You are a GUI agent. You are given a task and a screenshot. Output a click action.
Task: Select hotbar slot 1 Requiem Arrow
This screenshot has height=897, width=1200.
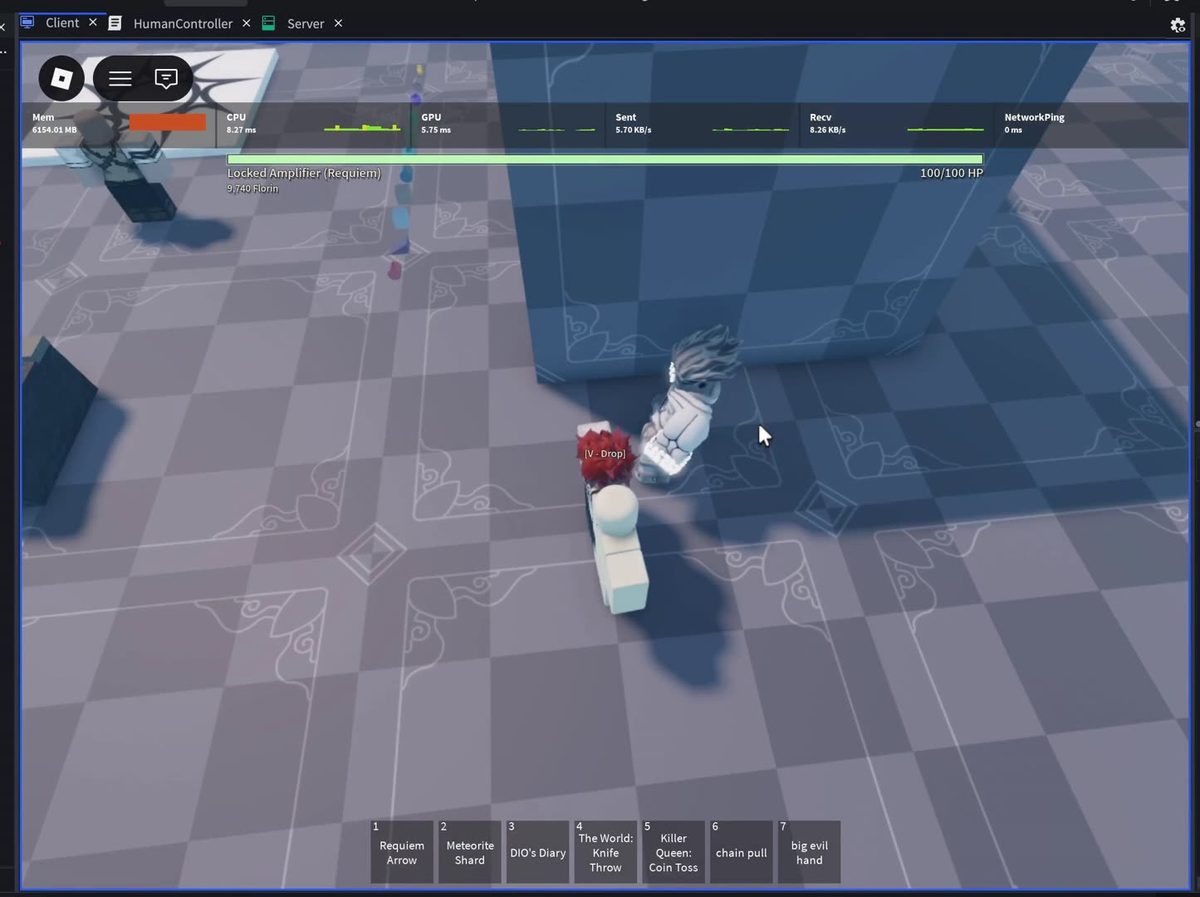(x=402, y=852)
